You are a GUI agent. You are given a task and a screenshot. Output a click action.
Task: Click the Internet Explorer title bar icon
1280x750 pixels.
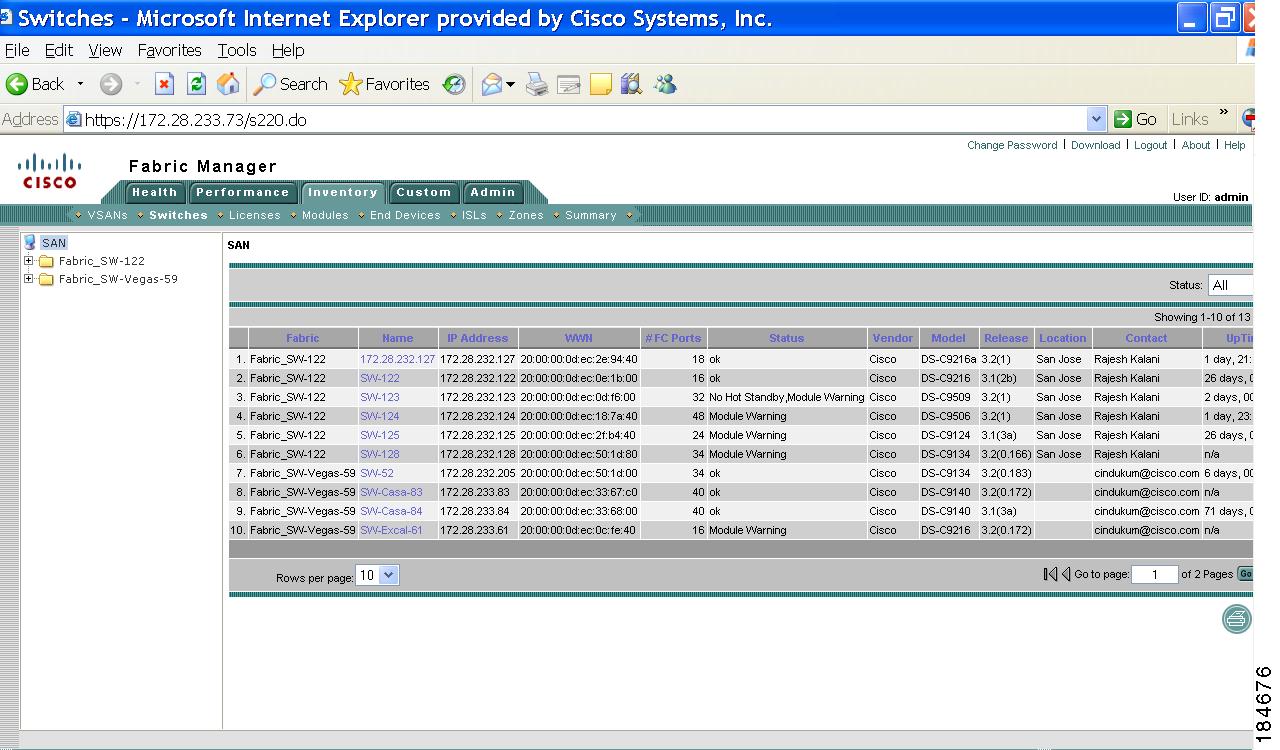(7, 17)
